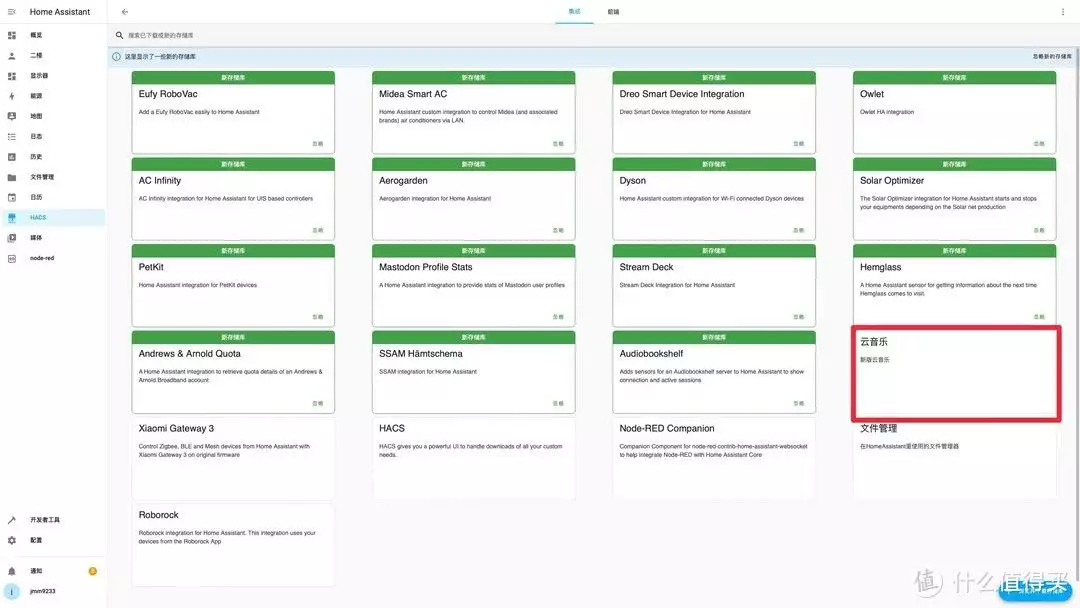Screen dimensions: 1080x608
Task: Open the 文件管理 integration card
Action: pos(954,458)
